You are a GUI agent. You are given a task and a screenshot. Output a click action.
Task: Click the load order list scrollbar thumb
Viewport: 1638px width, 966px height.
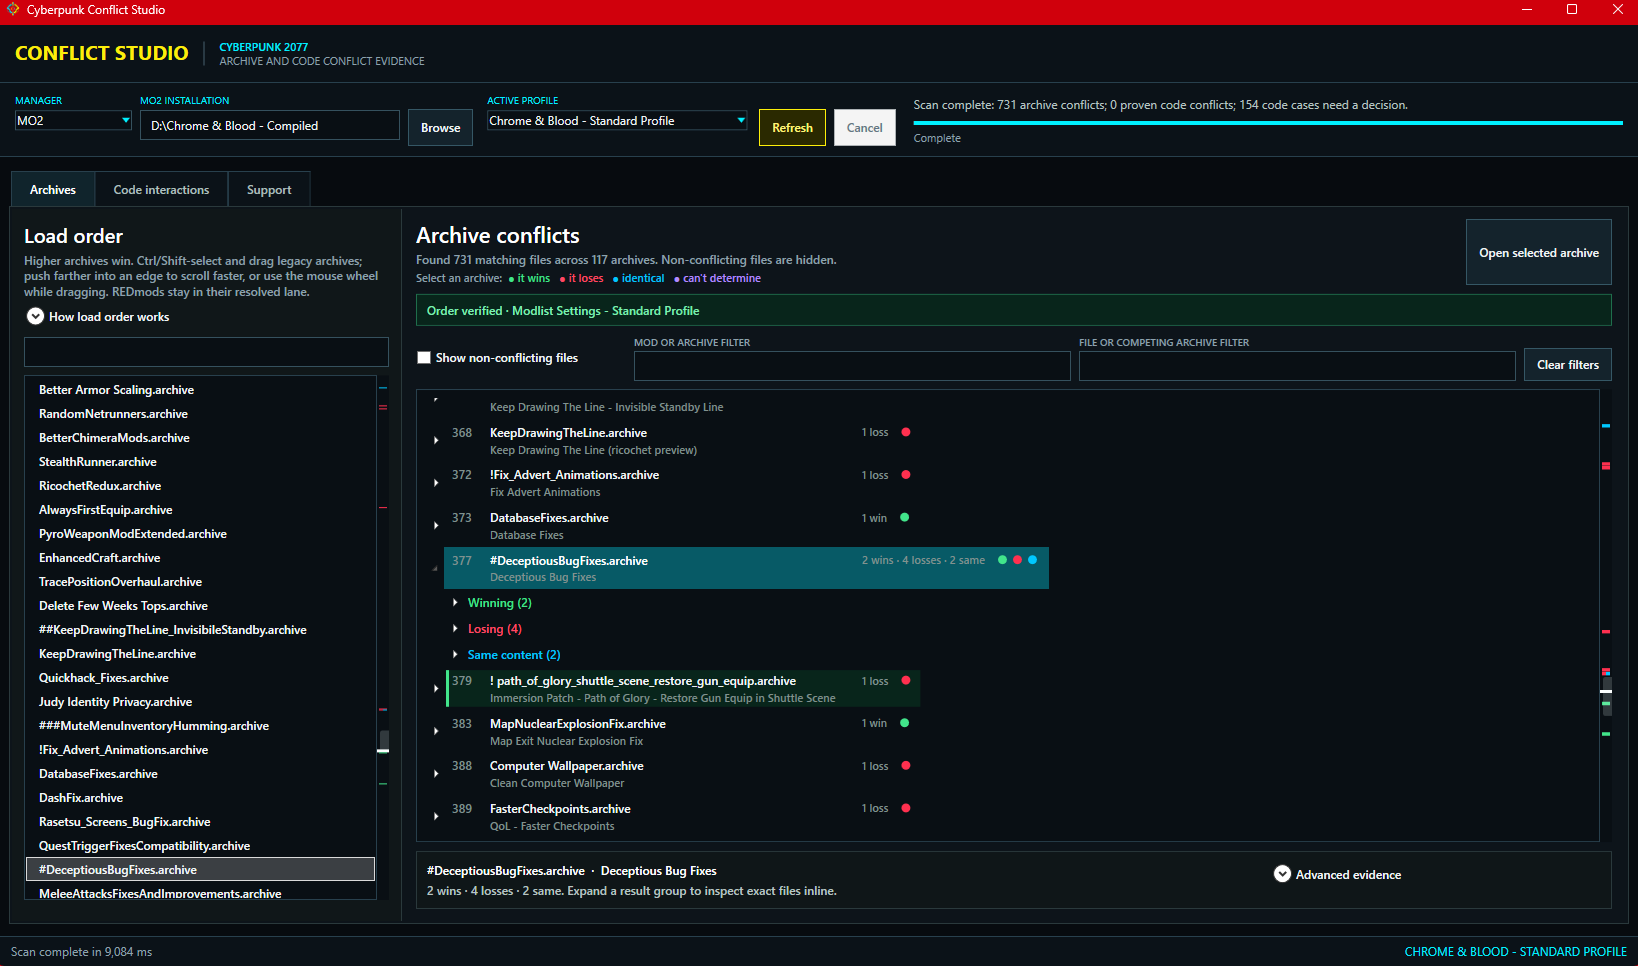point(384,743)
